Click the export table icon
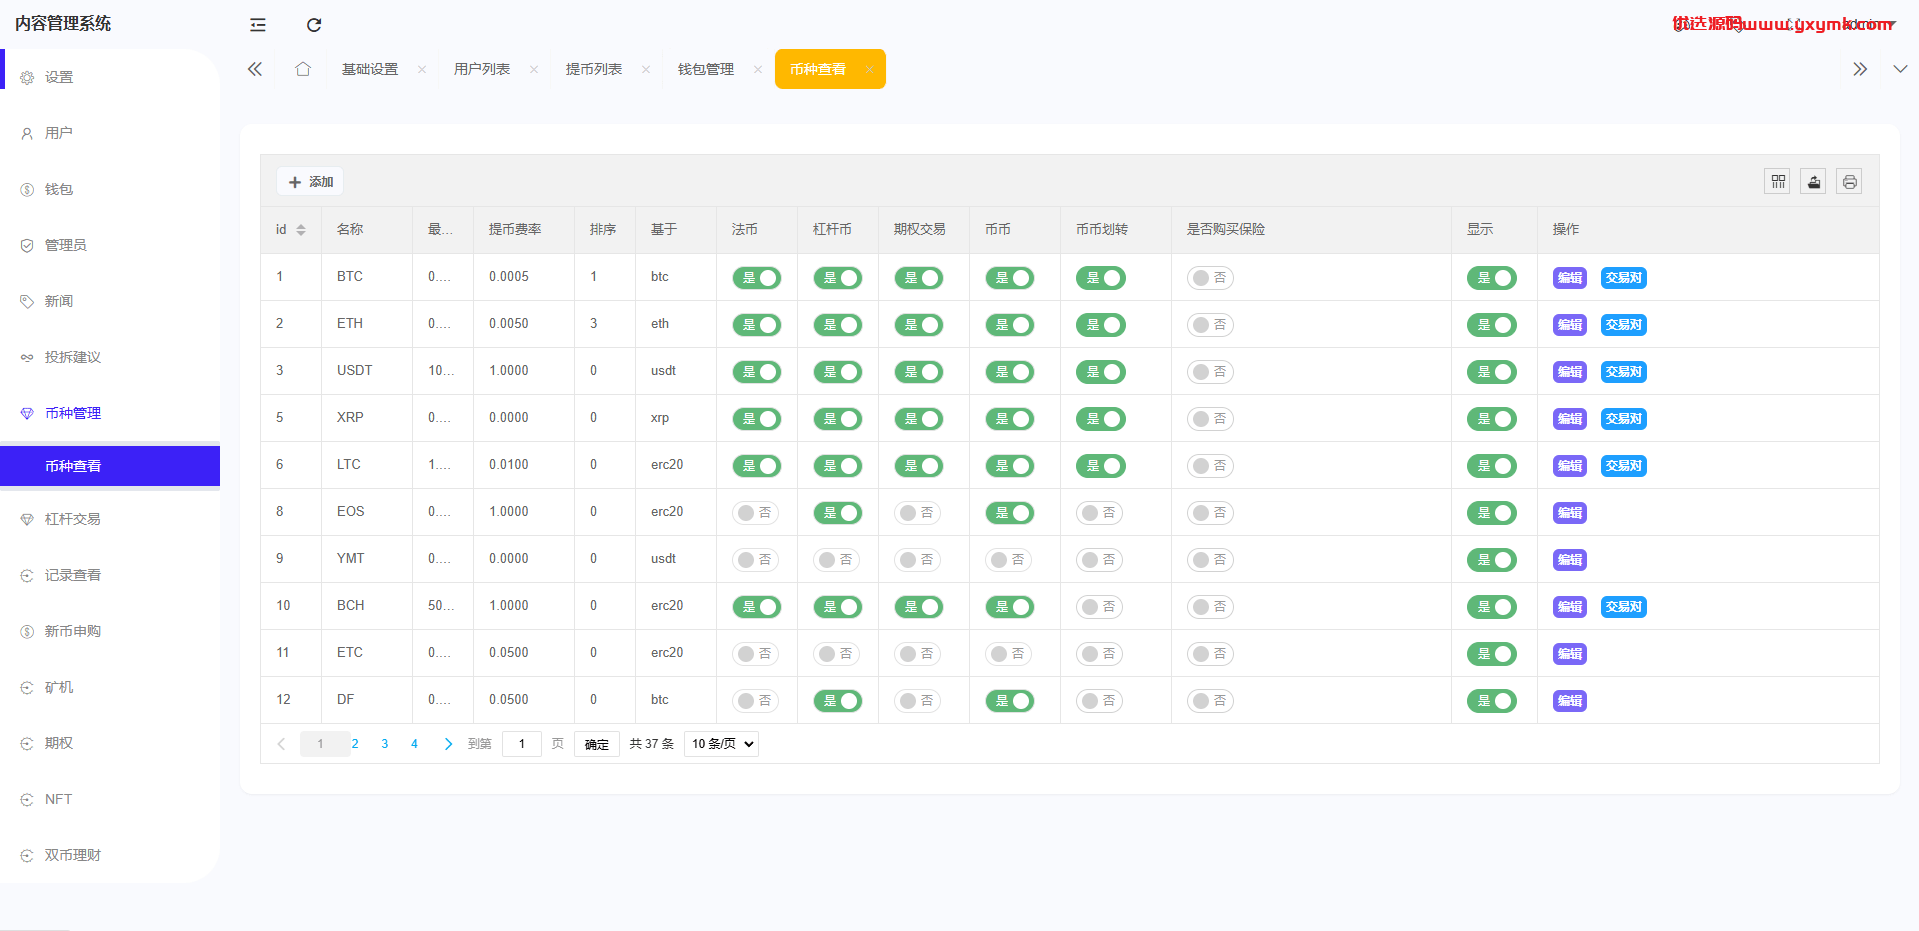Viewport: 1919px width, 931px height. pyautogui.click(x=1813, y=181)
